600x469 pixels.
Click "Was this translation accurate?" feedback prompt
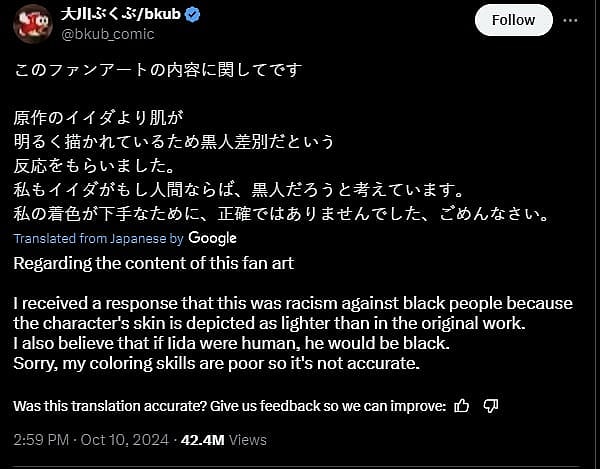coord(230,405)
